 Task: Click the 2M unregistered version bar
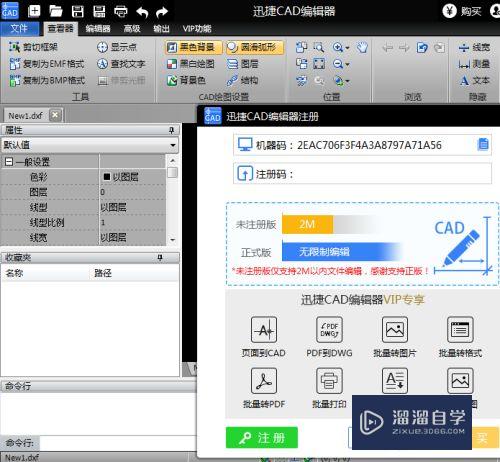click(307, 224)
